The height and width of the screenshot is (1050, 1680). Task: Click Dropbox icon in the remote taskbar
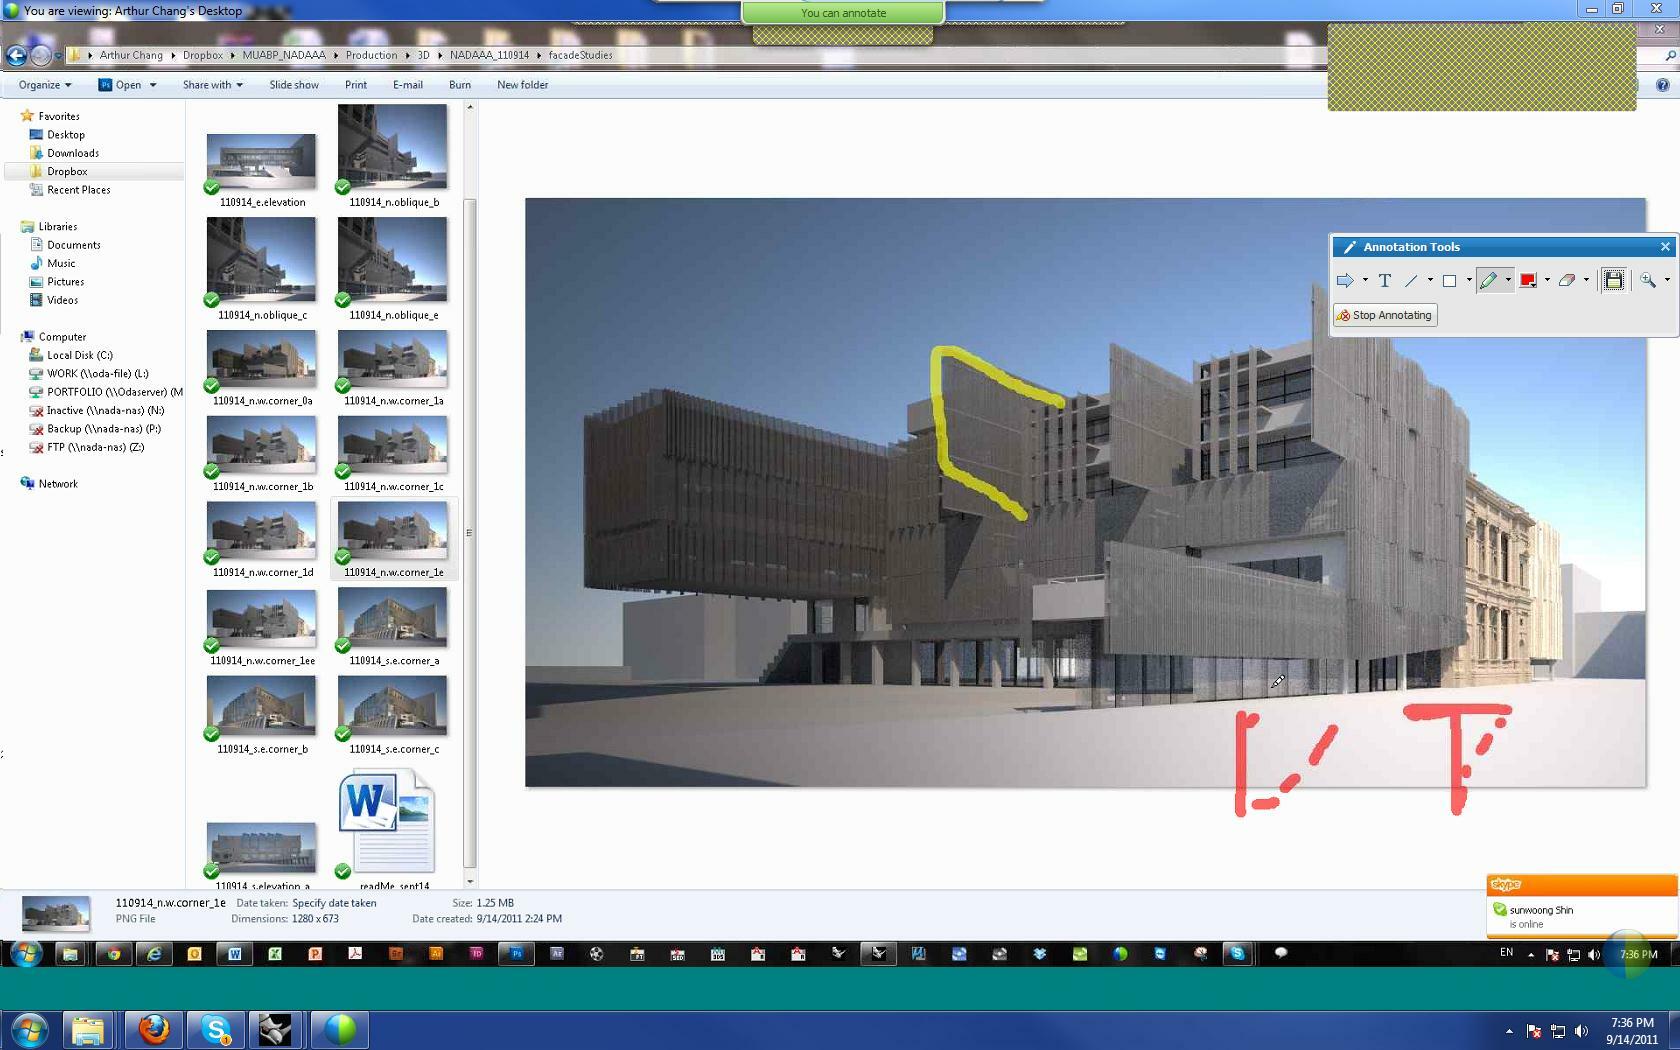(x=1039, y=954)
